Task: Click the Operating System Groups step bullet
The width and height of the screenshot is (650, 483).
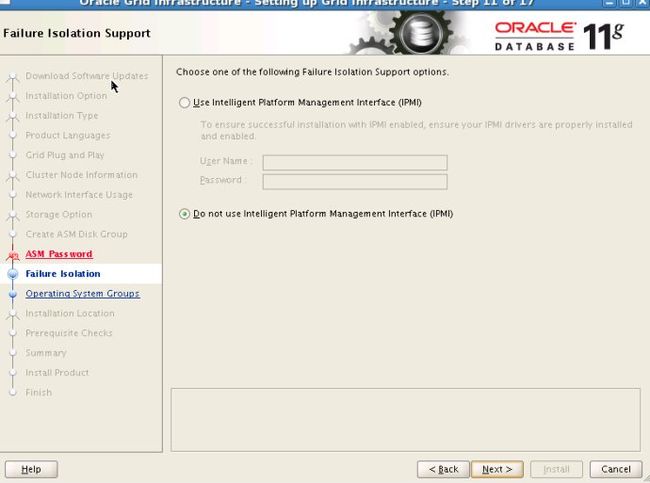Action: 13,294
